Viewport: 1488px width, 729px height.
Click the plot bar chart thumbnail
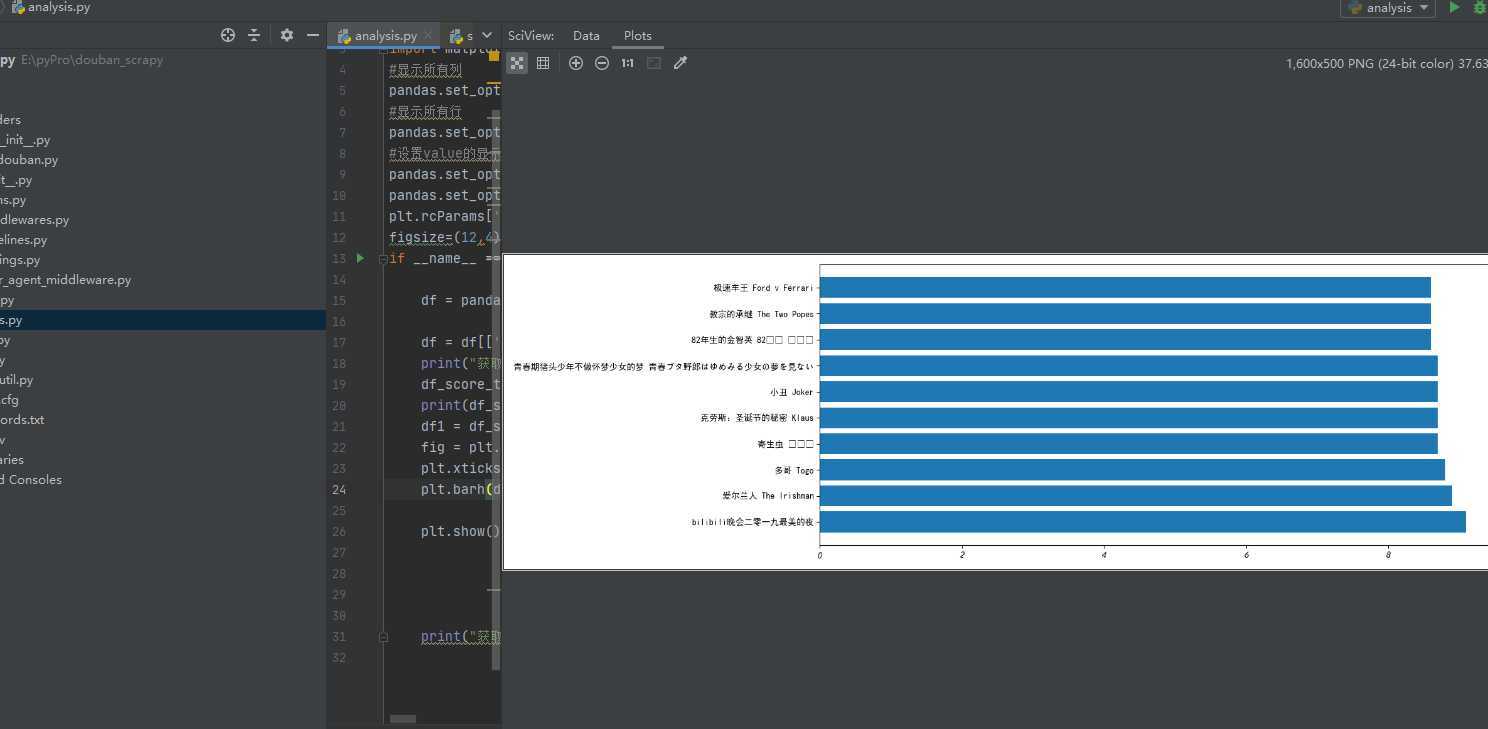coord(995,411)
